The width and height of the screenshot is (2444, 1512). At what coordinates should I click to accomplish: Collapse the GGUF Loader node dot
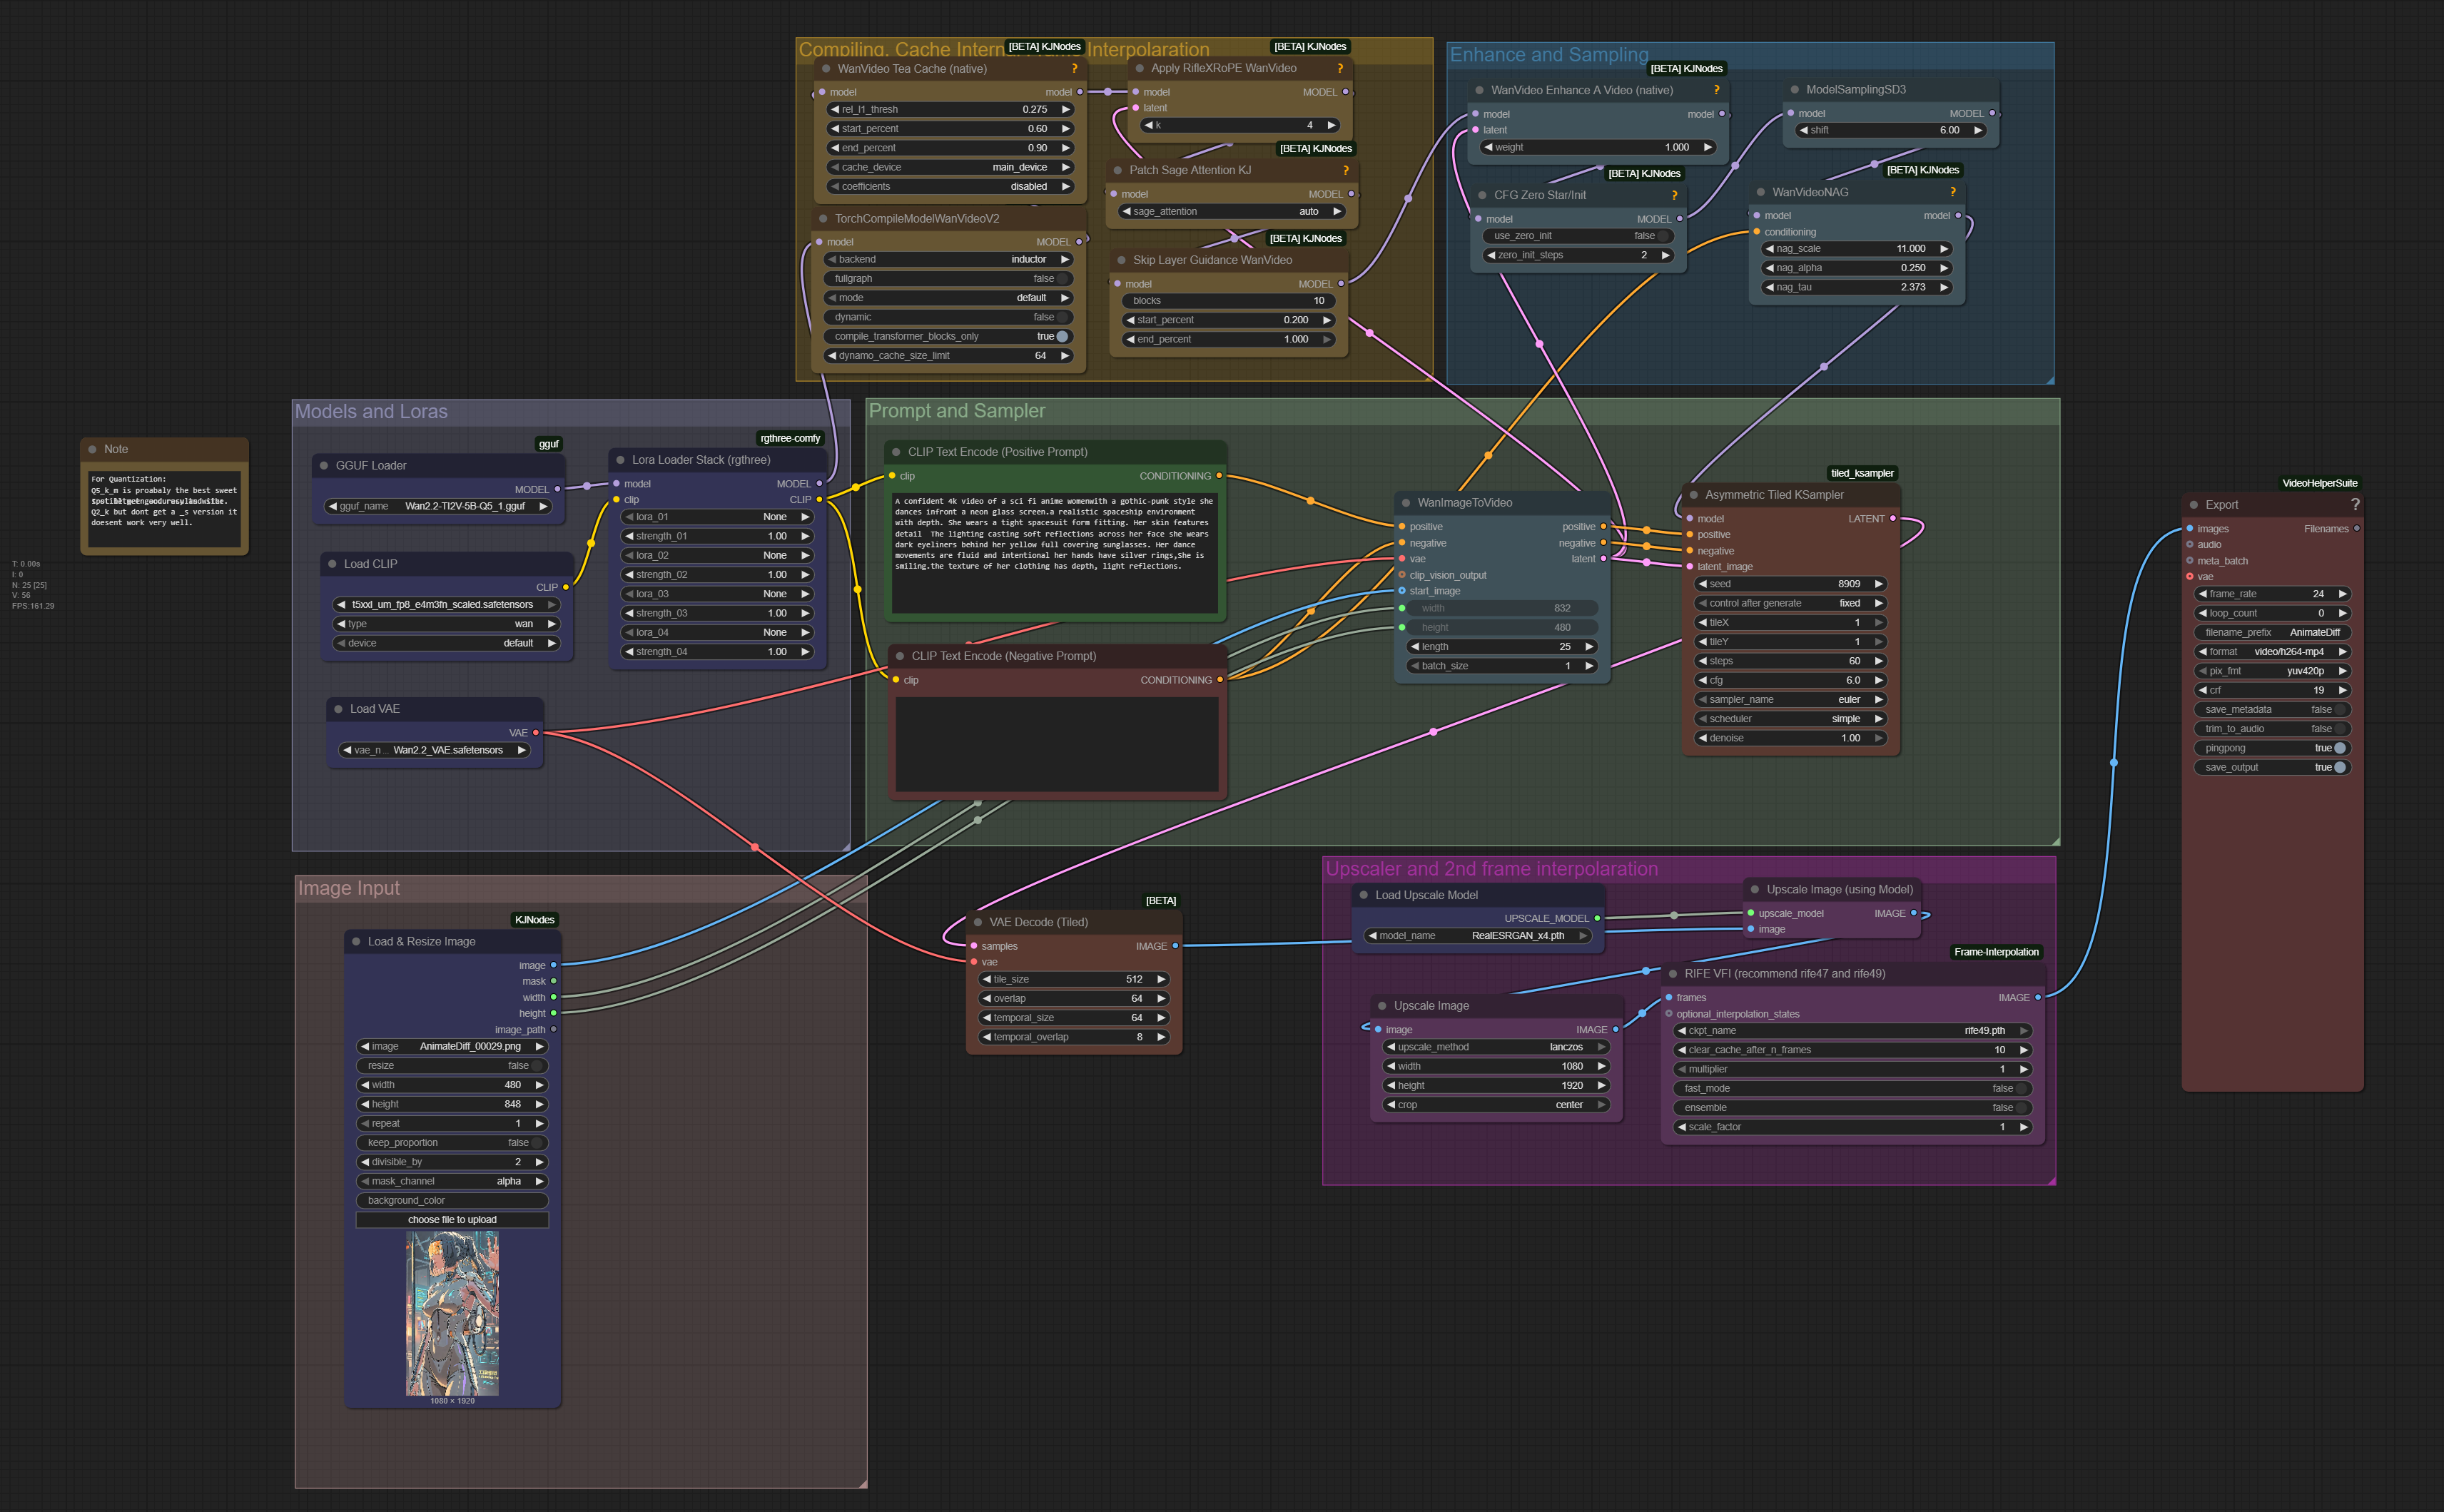tap(324, 466)
